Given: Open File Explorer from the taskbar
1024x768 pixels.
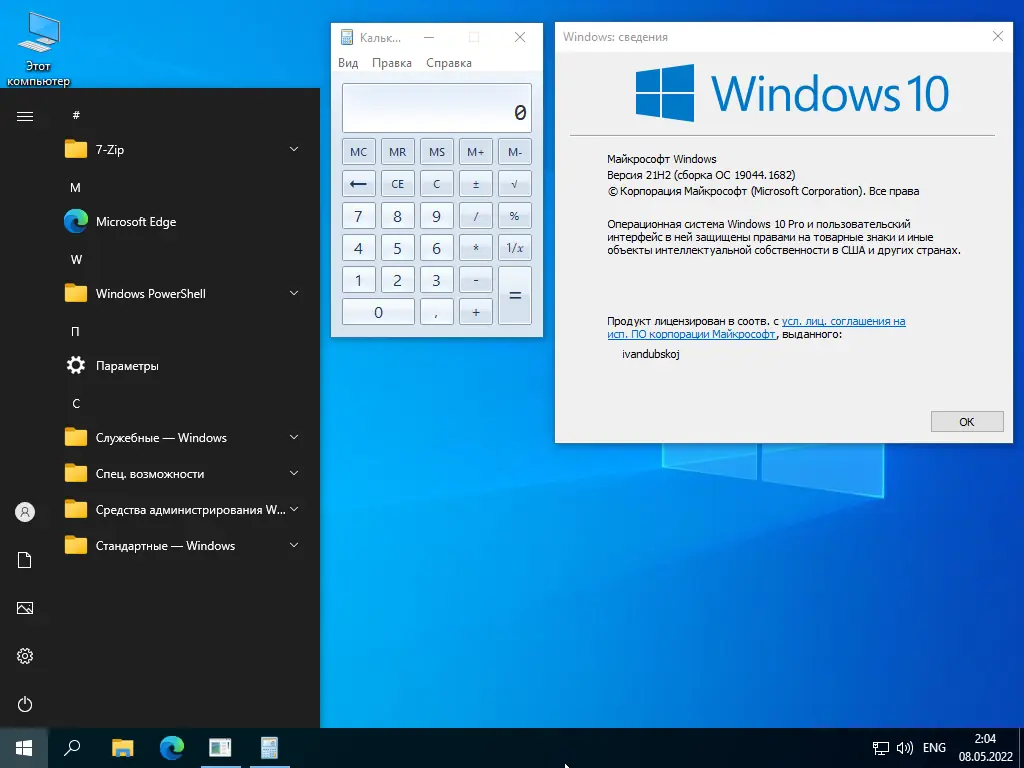Looking at the screenshot, I should pos(122,747).
